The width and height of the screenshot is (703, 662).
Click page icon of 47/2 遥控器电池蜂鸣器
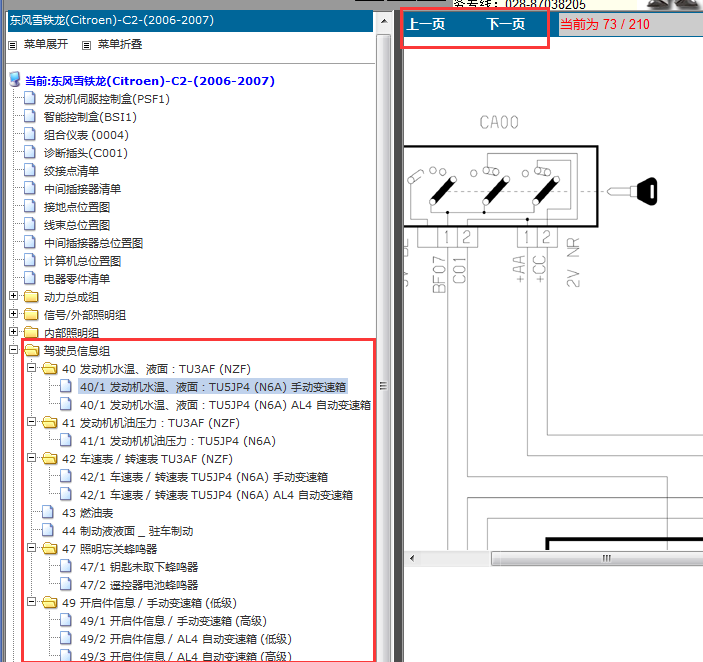65,584
